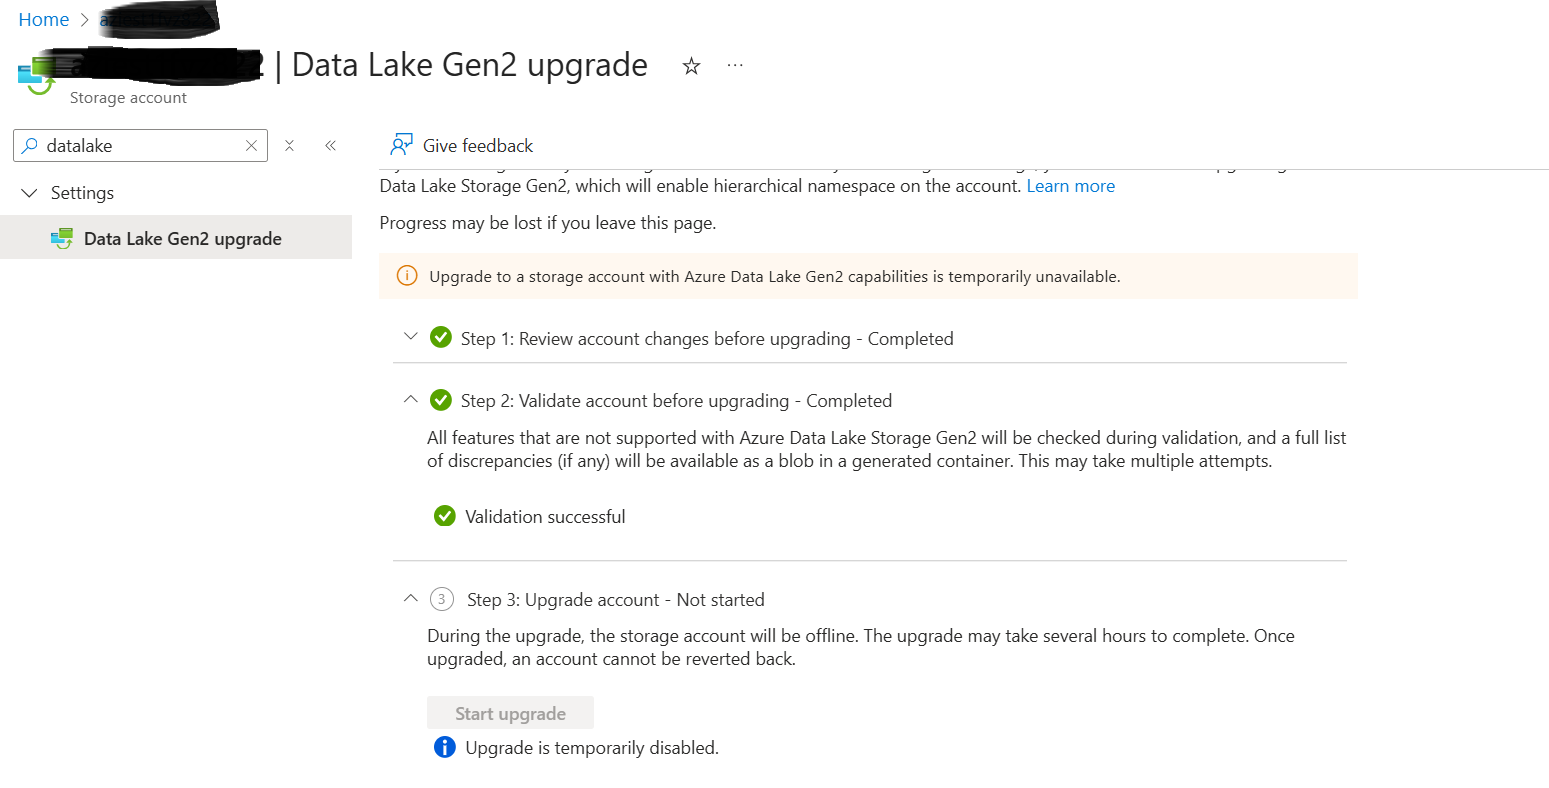Expand Step 1 review account changes
This screenshot has width=1549, height=788.
(x=410, y=337)
